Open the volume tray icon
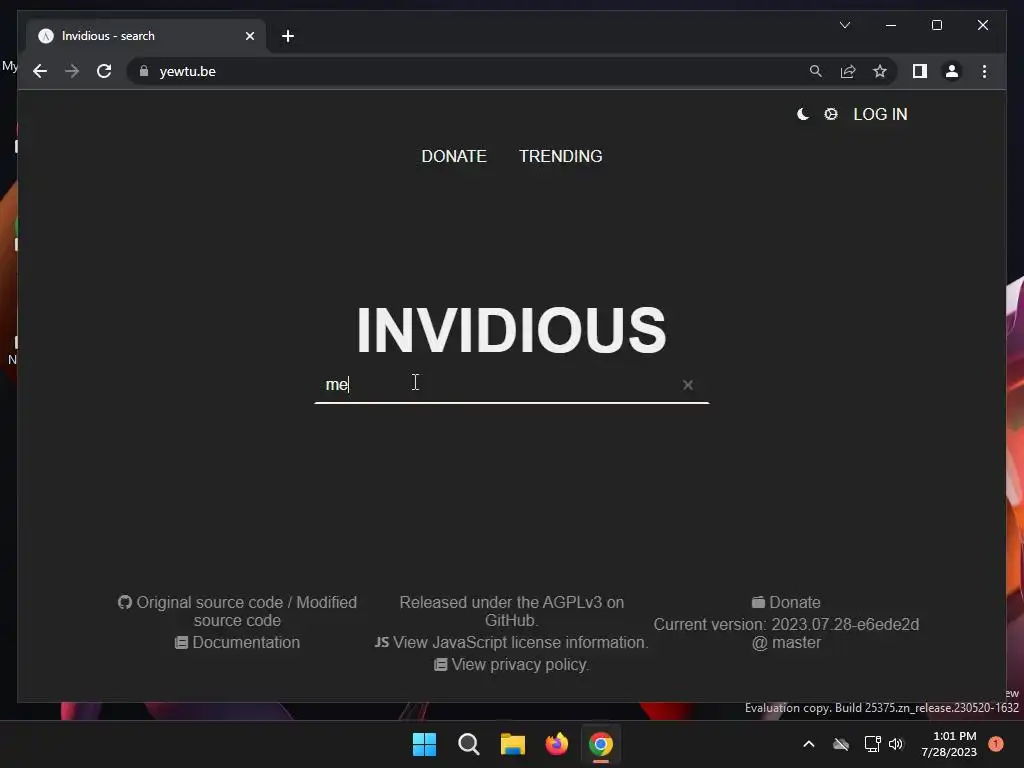1024x768 pixels. [x=896, y=744]
